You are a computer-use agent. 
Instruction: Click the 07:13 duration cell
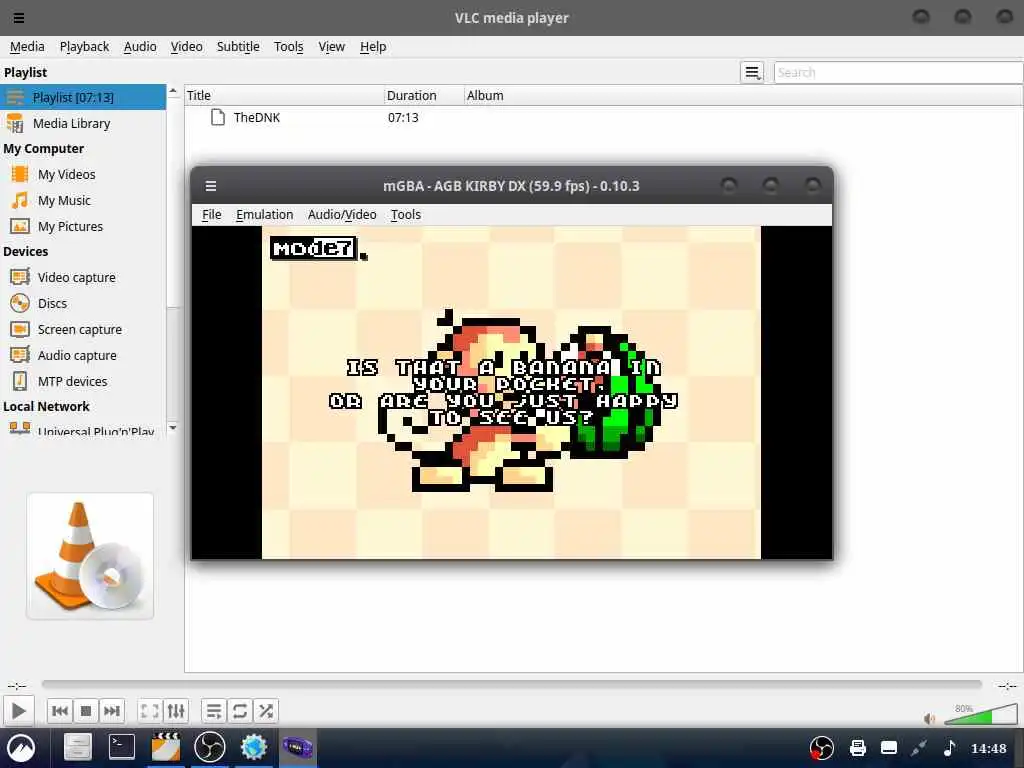403,118
